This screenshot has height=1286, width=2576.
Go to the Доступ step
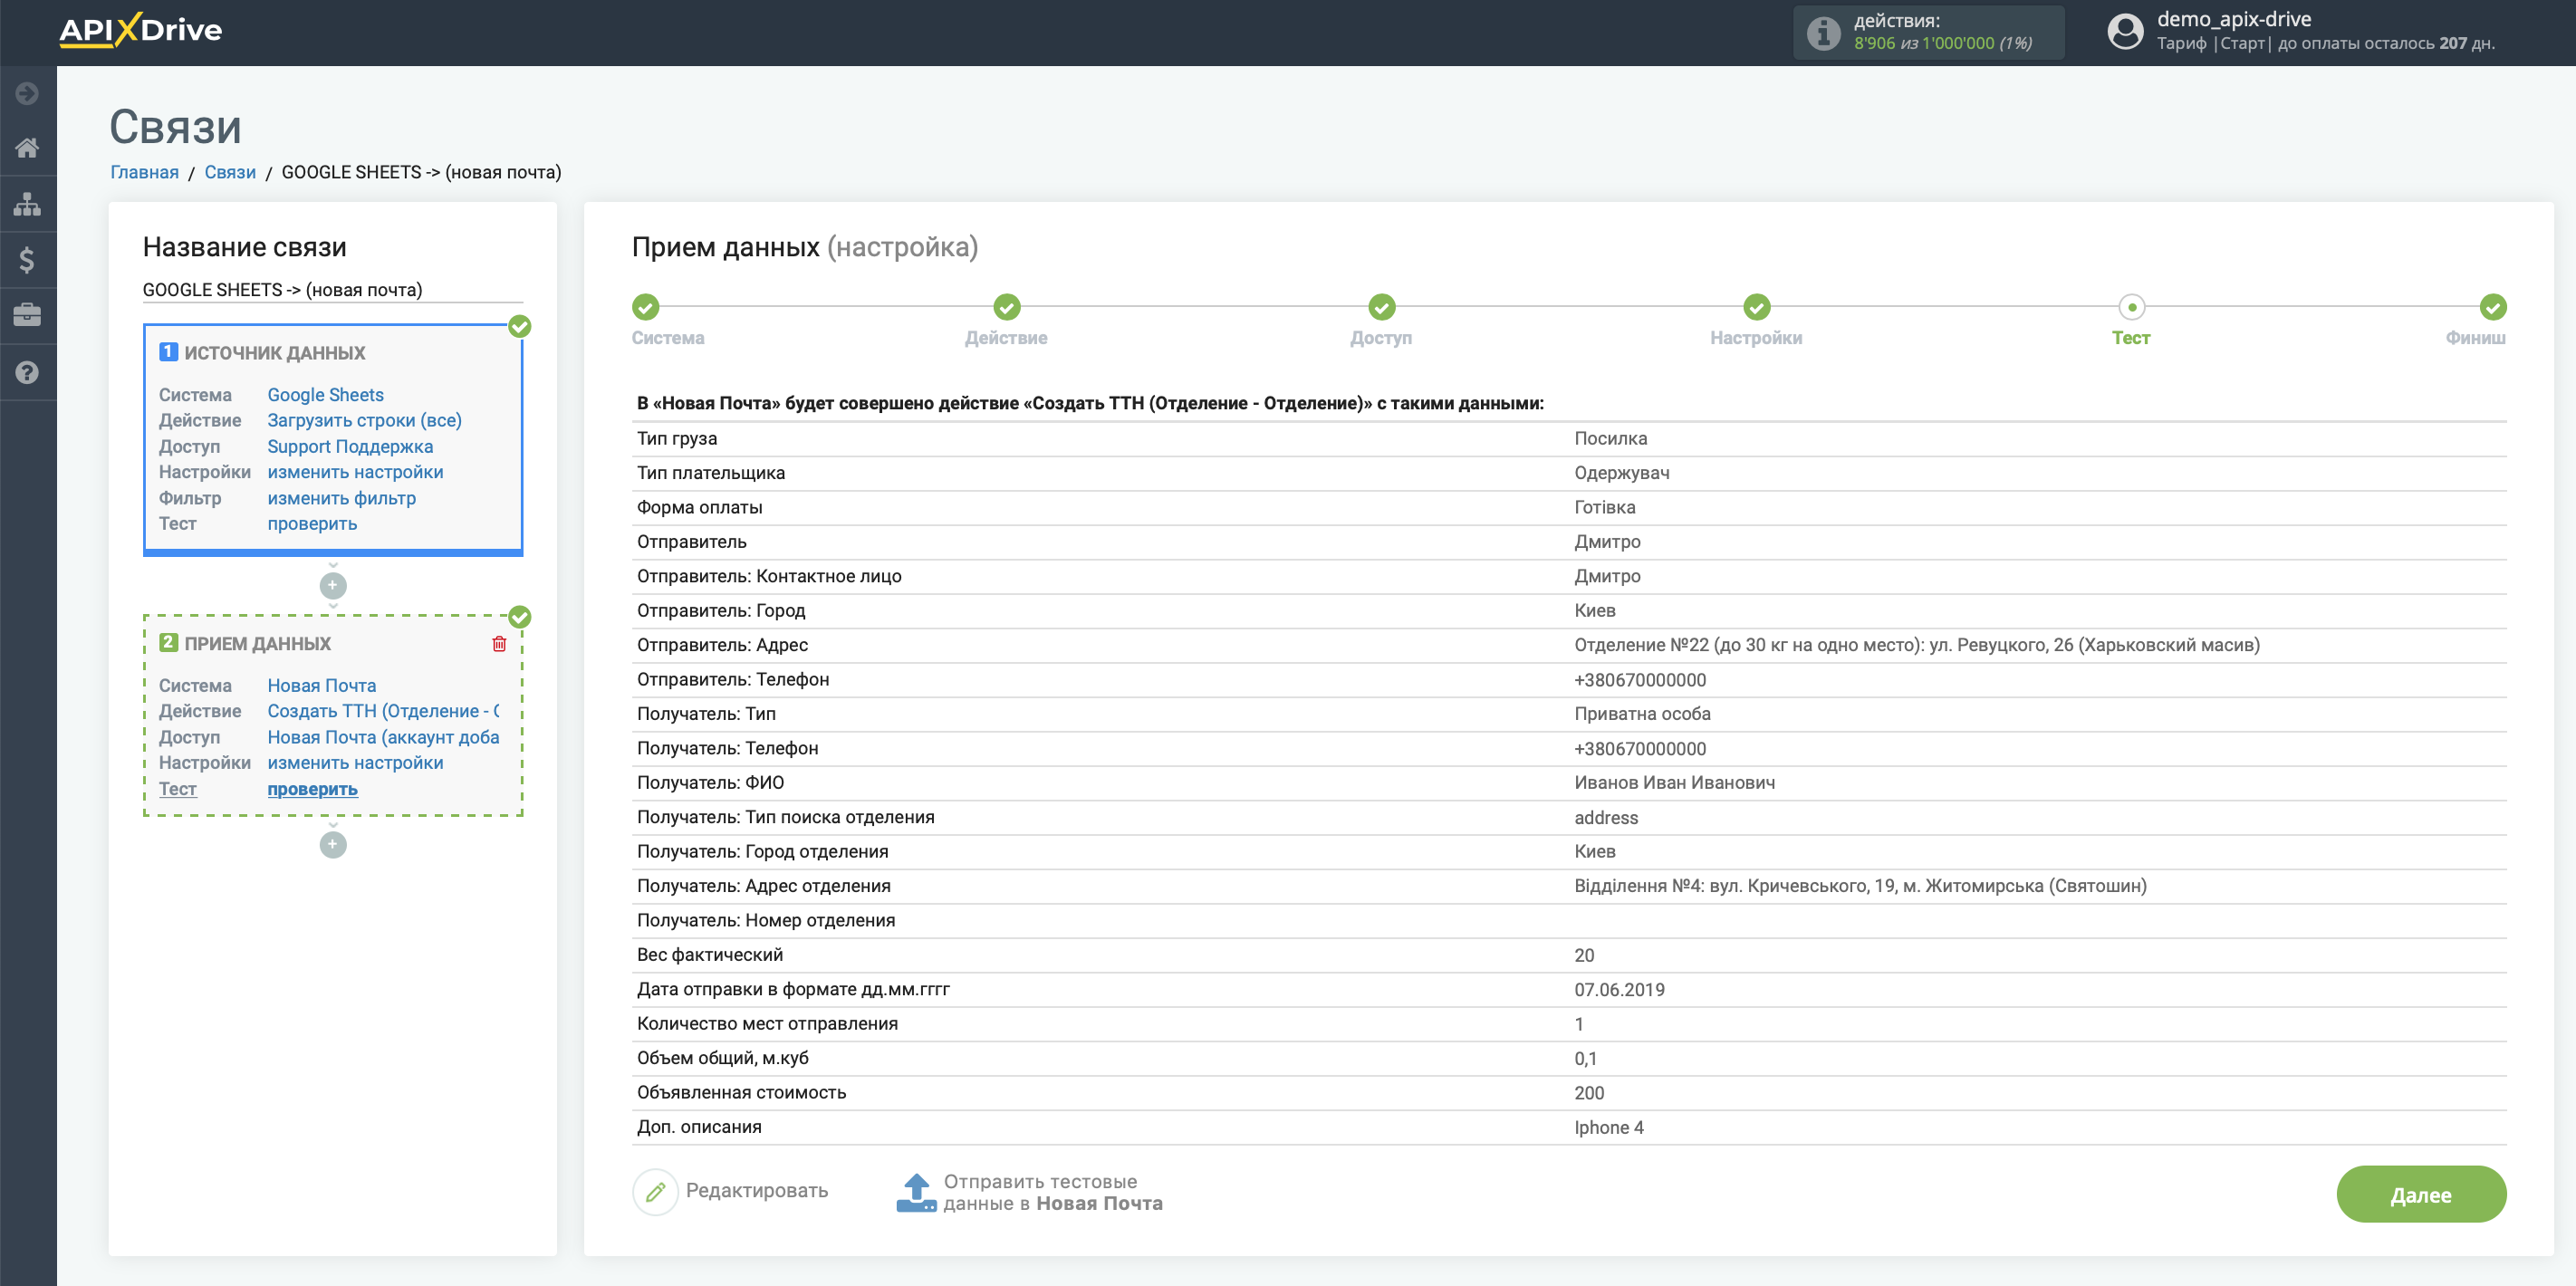1381,306
